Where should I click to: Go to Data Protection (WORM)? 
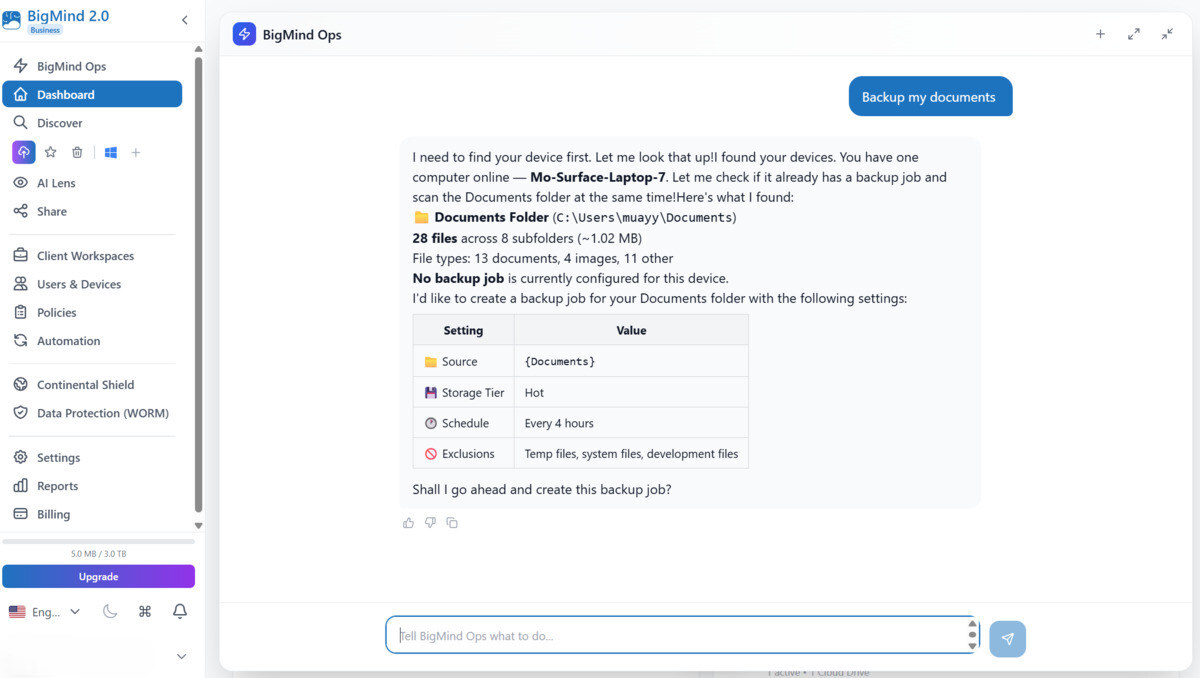pos(102,413)
